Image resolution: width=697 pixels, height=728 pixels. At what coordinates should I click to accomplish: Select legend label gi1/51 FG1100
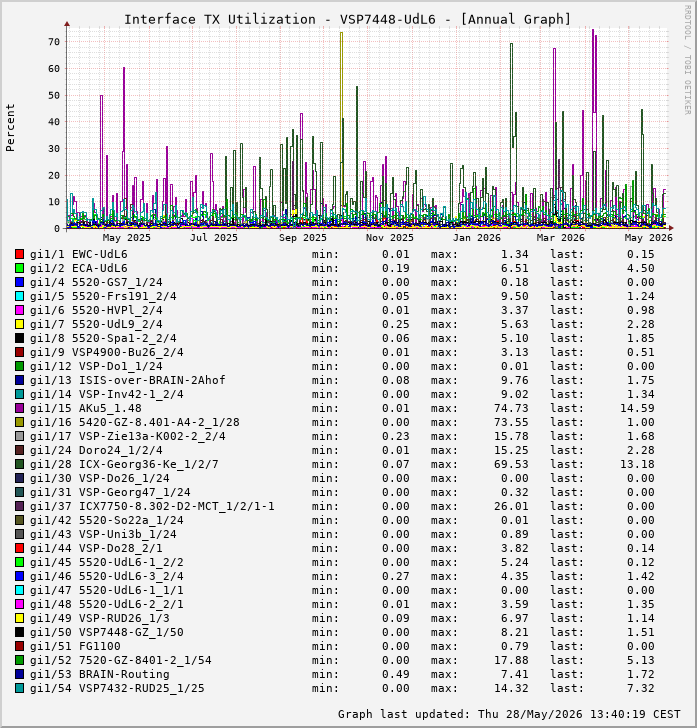point(75,646)
